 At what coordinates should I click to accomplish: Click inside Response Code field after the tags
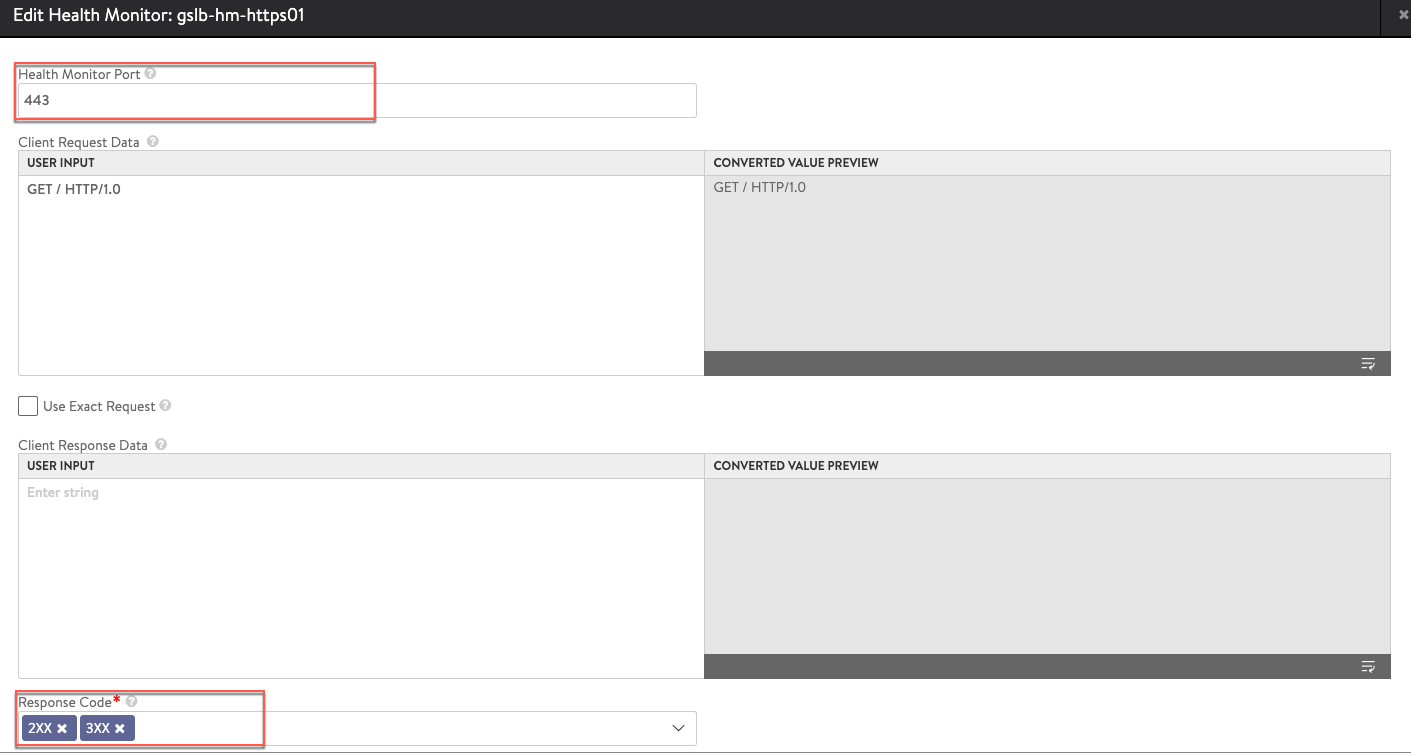click(x=400, y=728)
